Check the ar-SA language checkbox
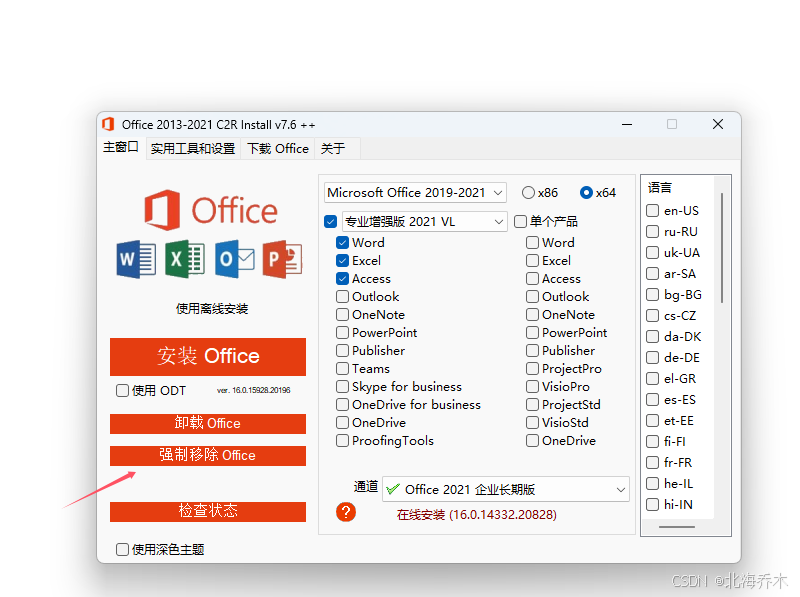This screenshot has height=597, width=800. pyautogui.click(x=653, y=273)
